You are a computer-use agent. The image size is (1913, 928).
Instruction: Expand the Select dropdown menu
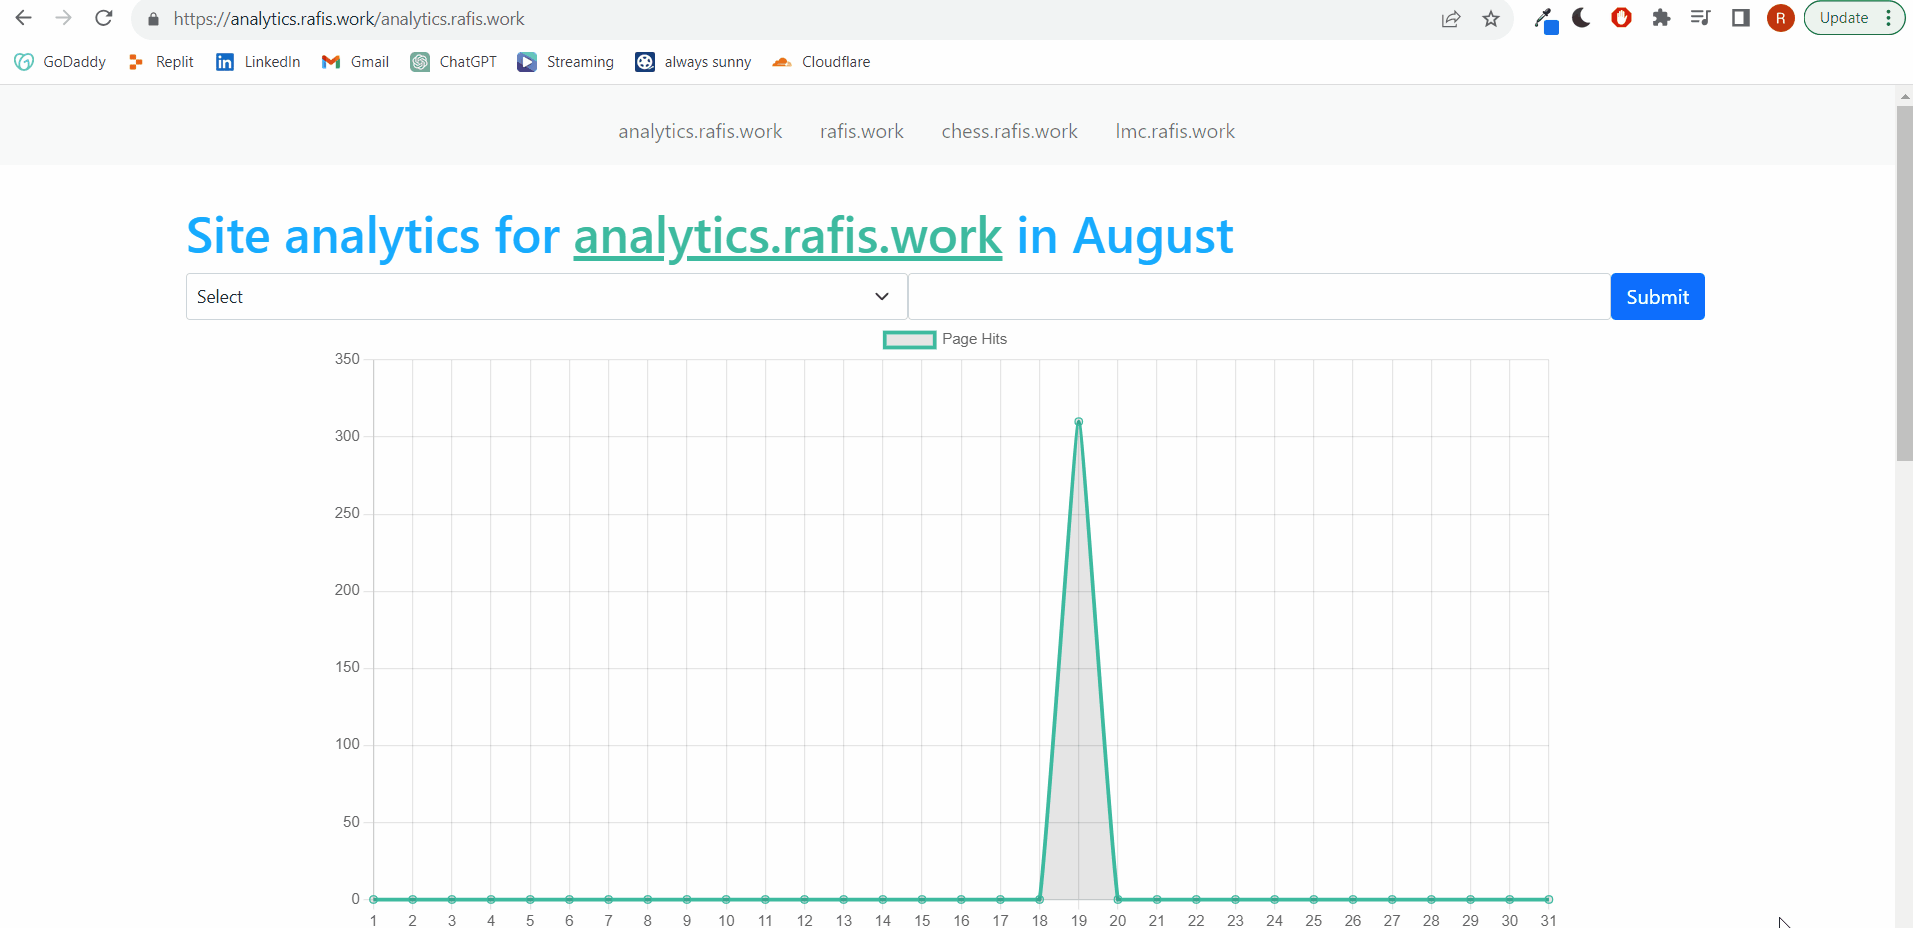tap(546, 297)
